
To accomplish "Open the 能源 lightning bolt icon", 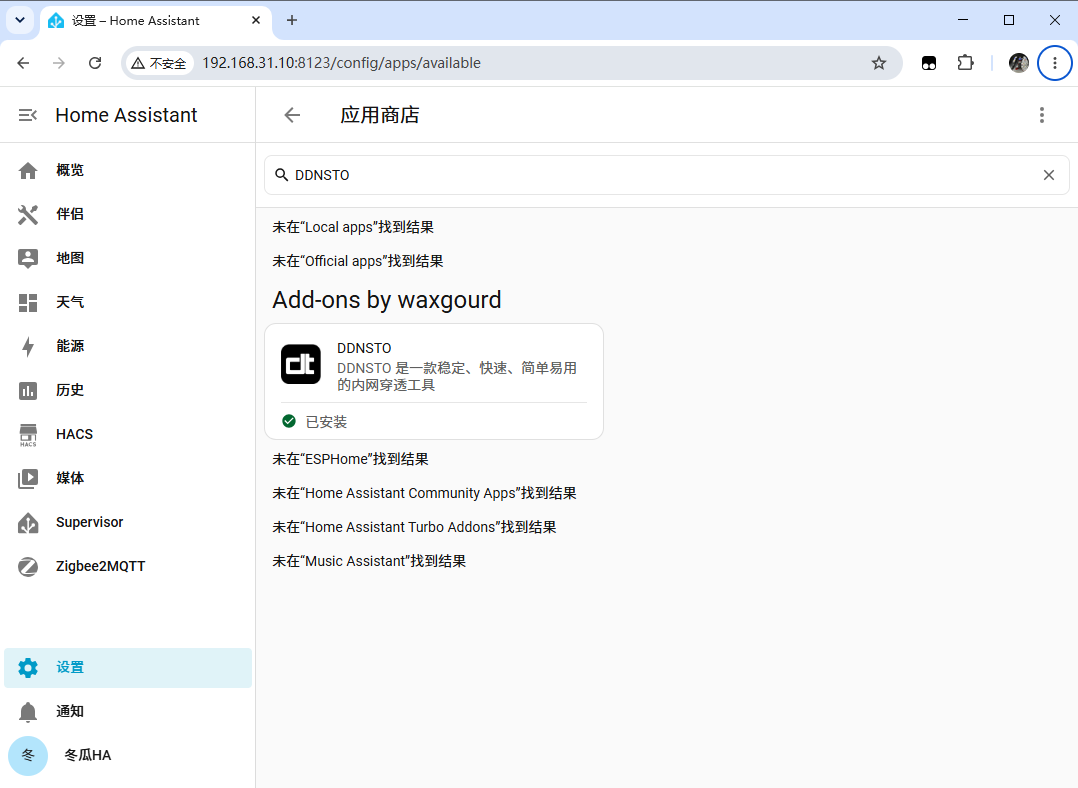I will [28, 347].
